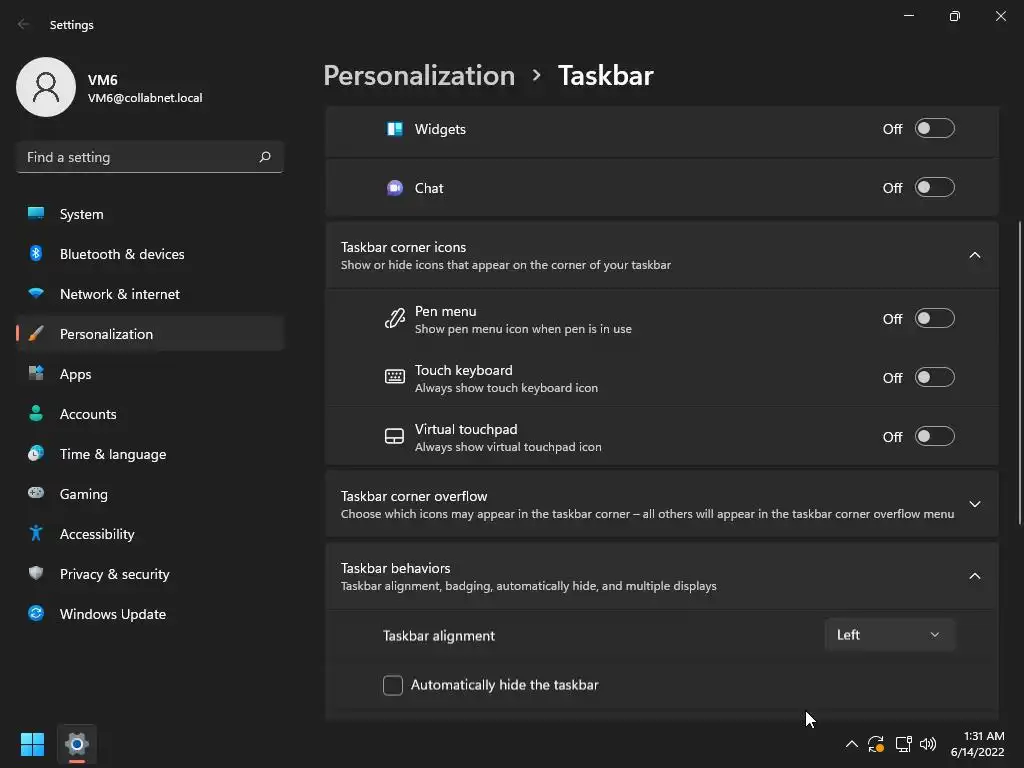The image size is (1024, 768).
Task: Check Automatically hide the taskbar
Action: (x=393, y=685)
